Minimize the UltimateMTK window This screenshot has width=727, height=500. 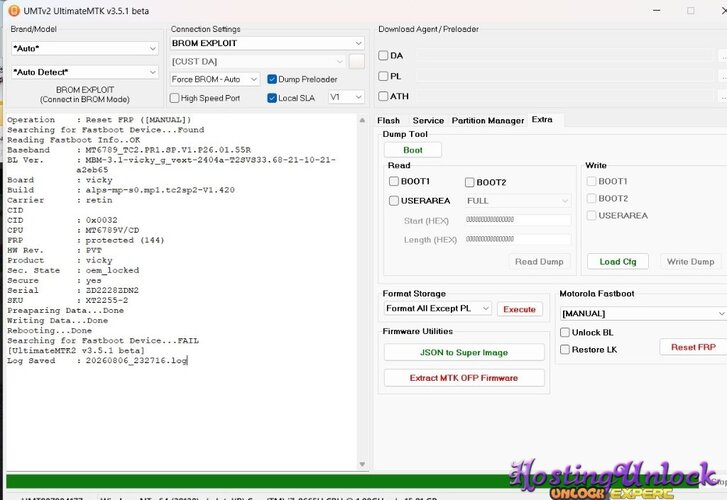pyautogui.click(x=657, y=10)
